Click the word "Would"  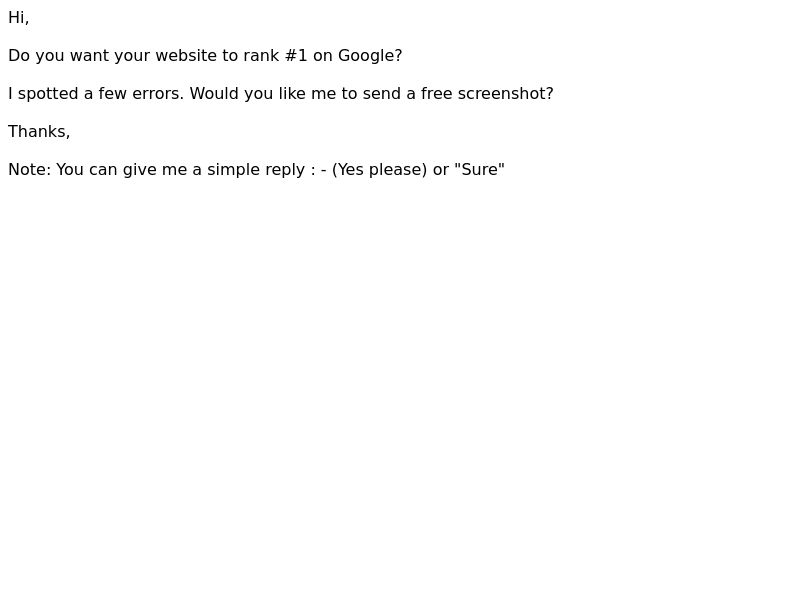coord(214,94)
